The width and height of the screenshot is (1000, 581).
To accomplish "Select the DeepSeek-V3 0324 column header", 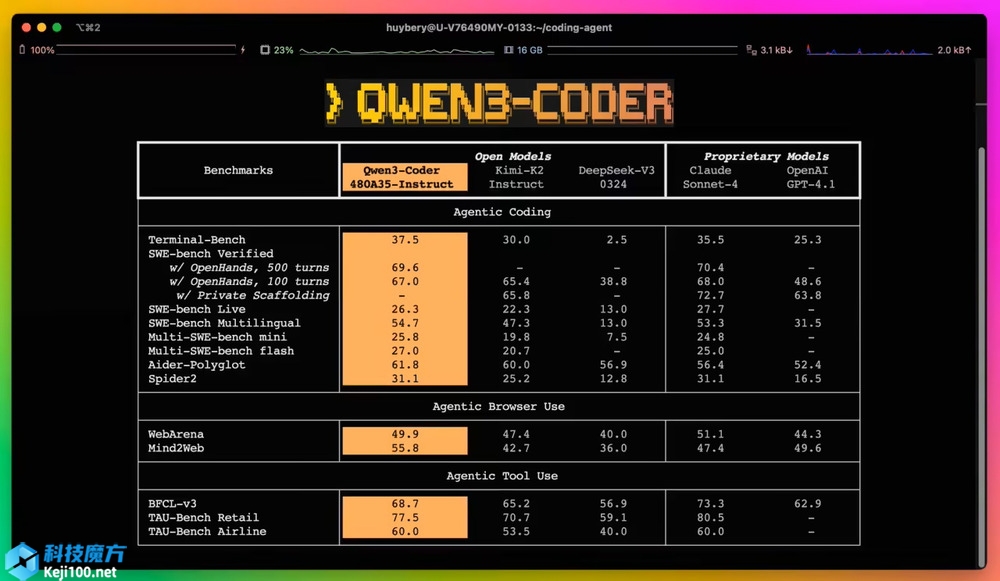I will pos(618,177).
